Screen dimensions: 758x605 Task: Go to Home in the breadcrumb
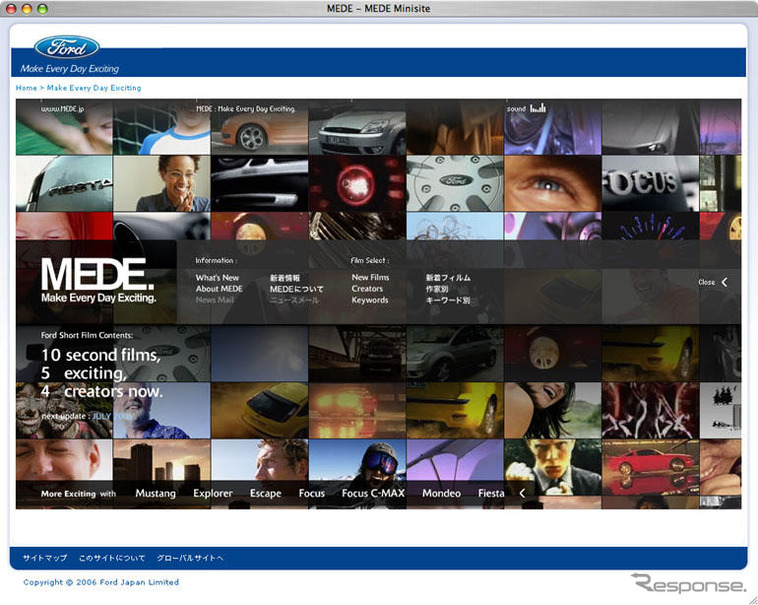(x=26, y=88)
